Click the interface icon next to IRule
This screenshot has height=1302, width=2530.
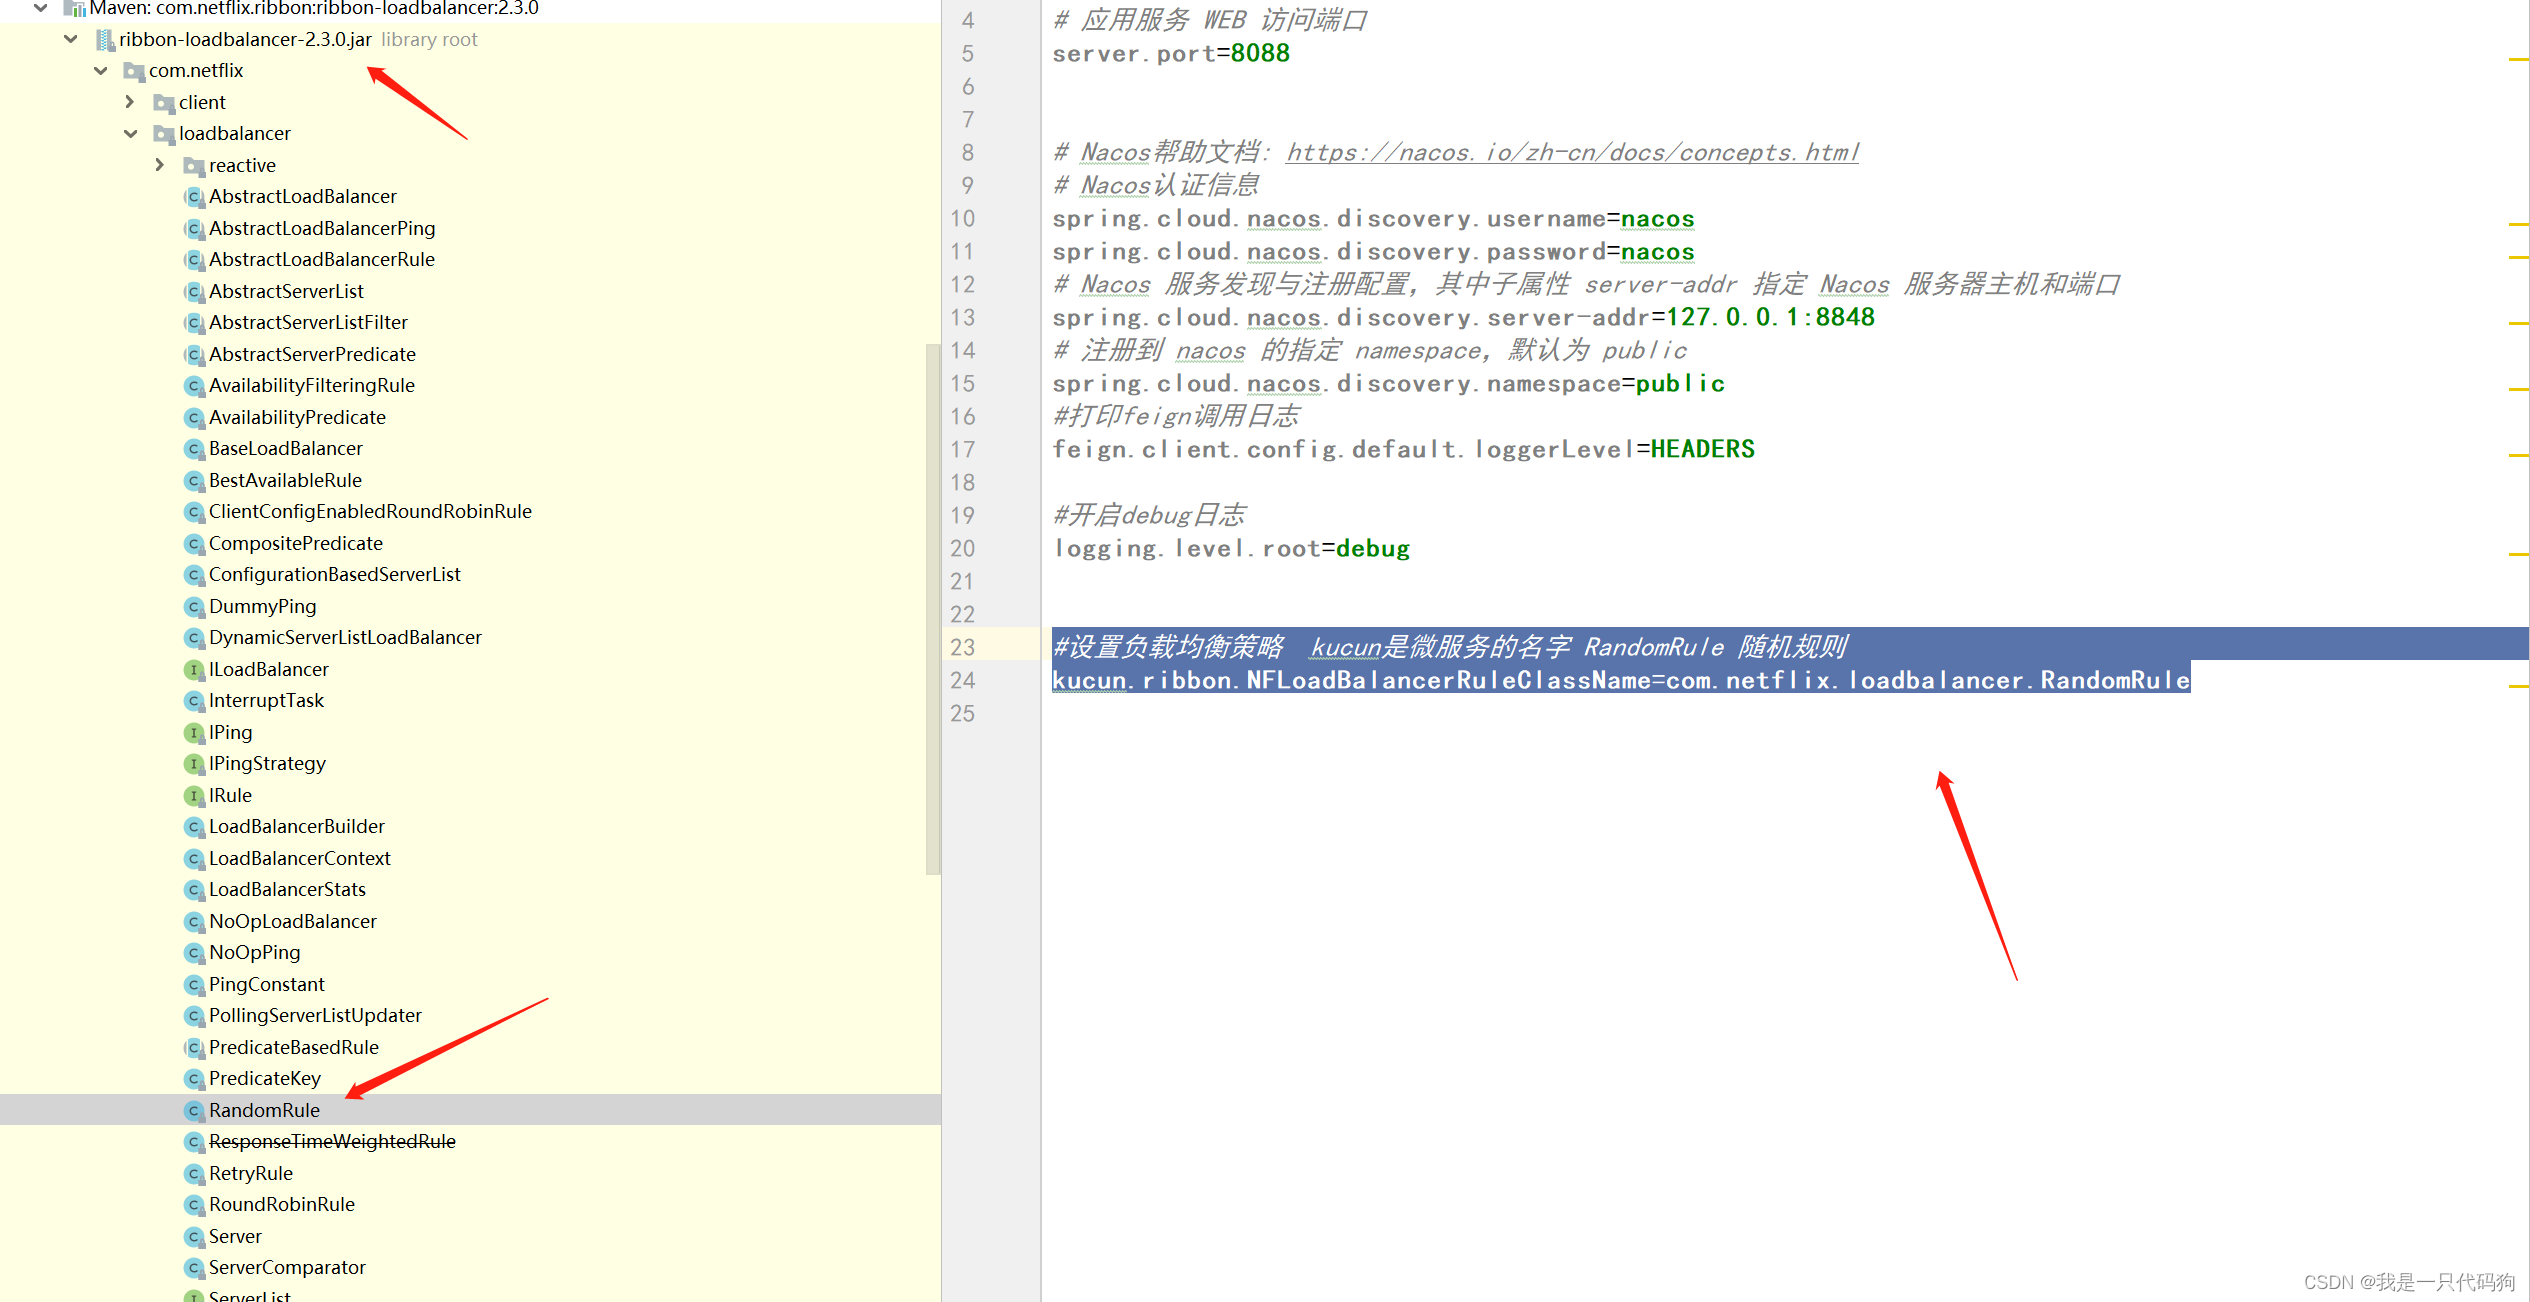194,795
